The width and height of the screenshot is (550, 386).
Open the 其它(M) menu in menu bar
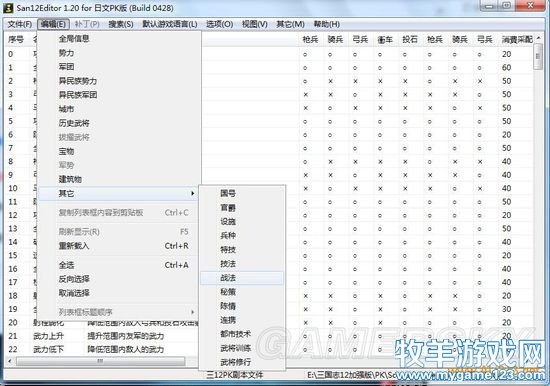[290, 24]
